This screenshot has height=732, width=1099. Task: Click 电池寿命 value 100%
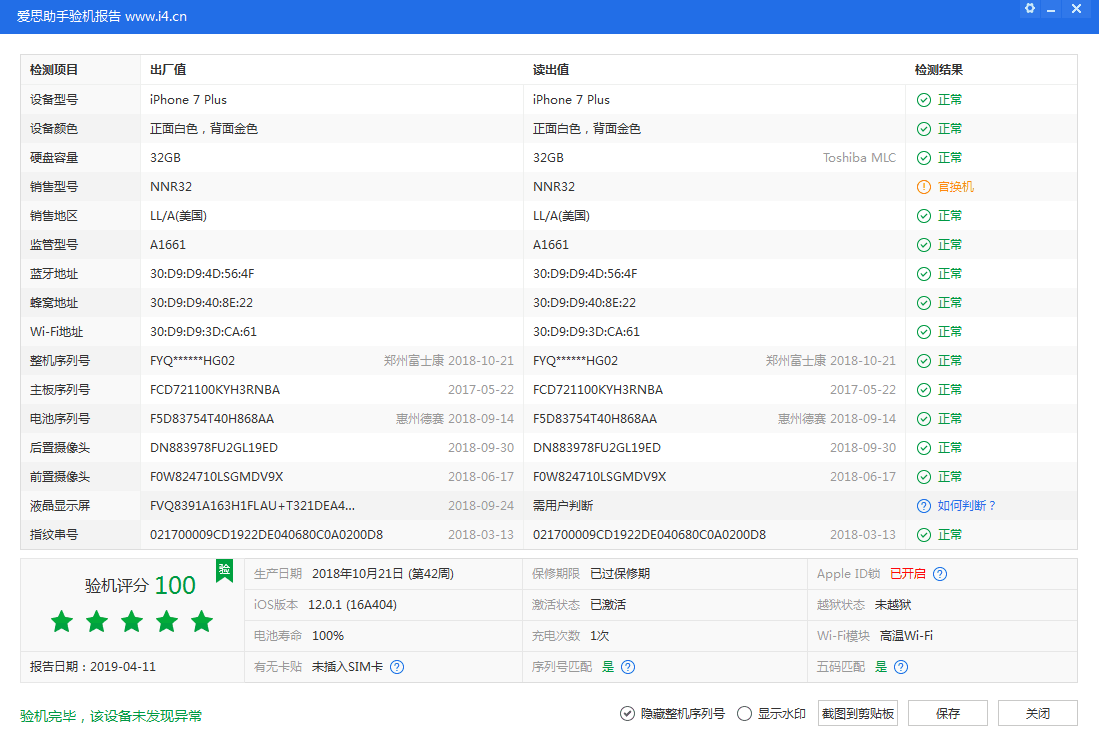328,636
